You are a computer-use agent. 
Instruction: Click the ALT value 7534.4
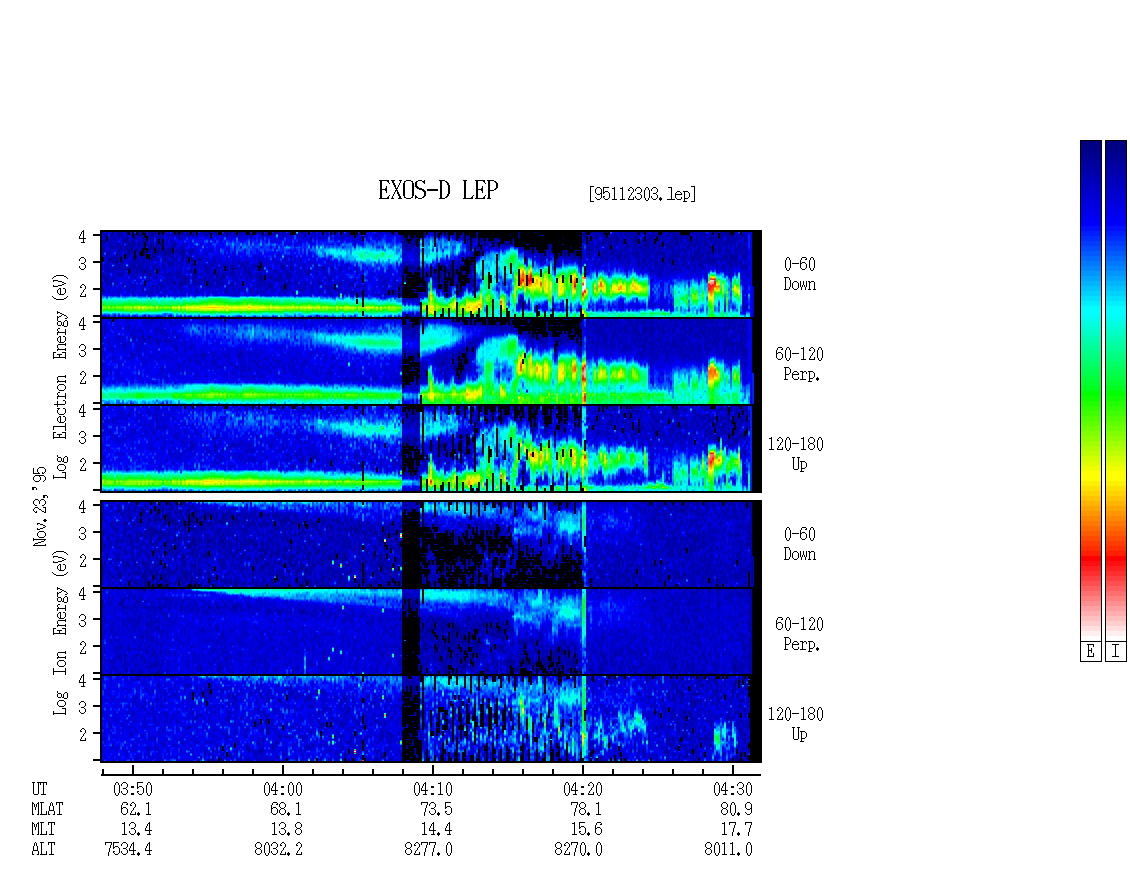pyautogui.click(x=128, y=850)
